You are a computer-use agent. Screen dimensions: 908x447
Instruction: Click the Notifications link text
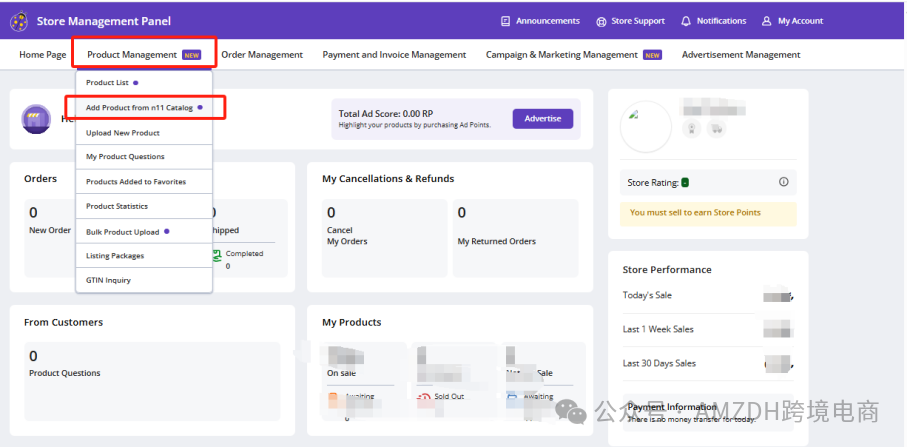pos(721,21)
